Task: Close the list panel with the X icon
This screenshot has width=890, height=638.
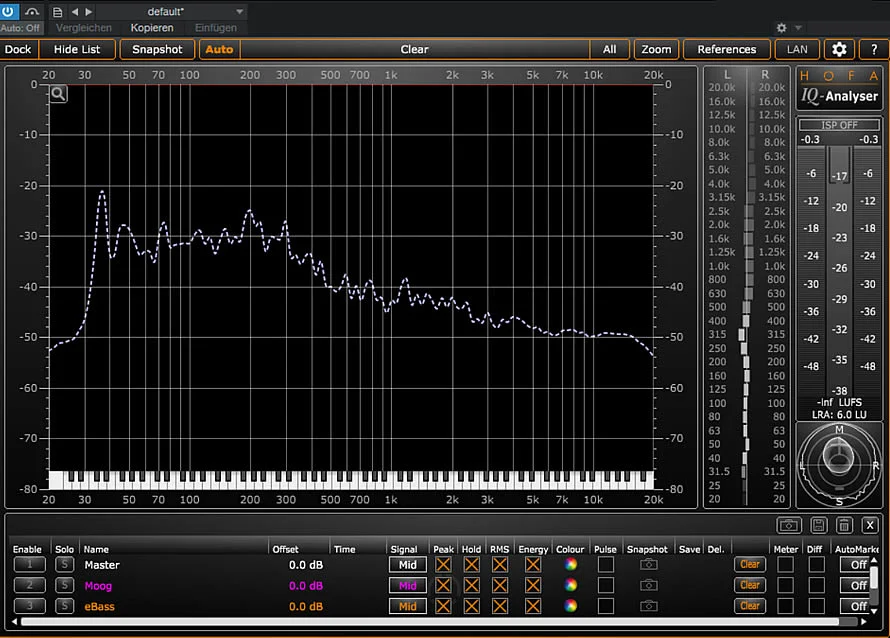Action: 870,526
